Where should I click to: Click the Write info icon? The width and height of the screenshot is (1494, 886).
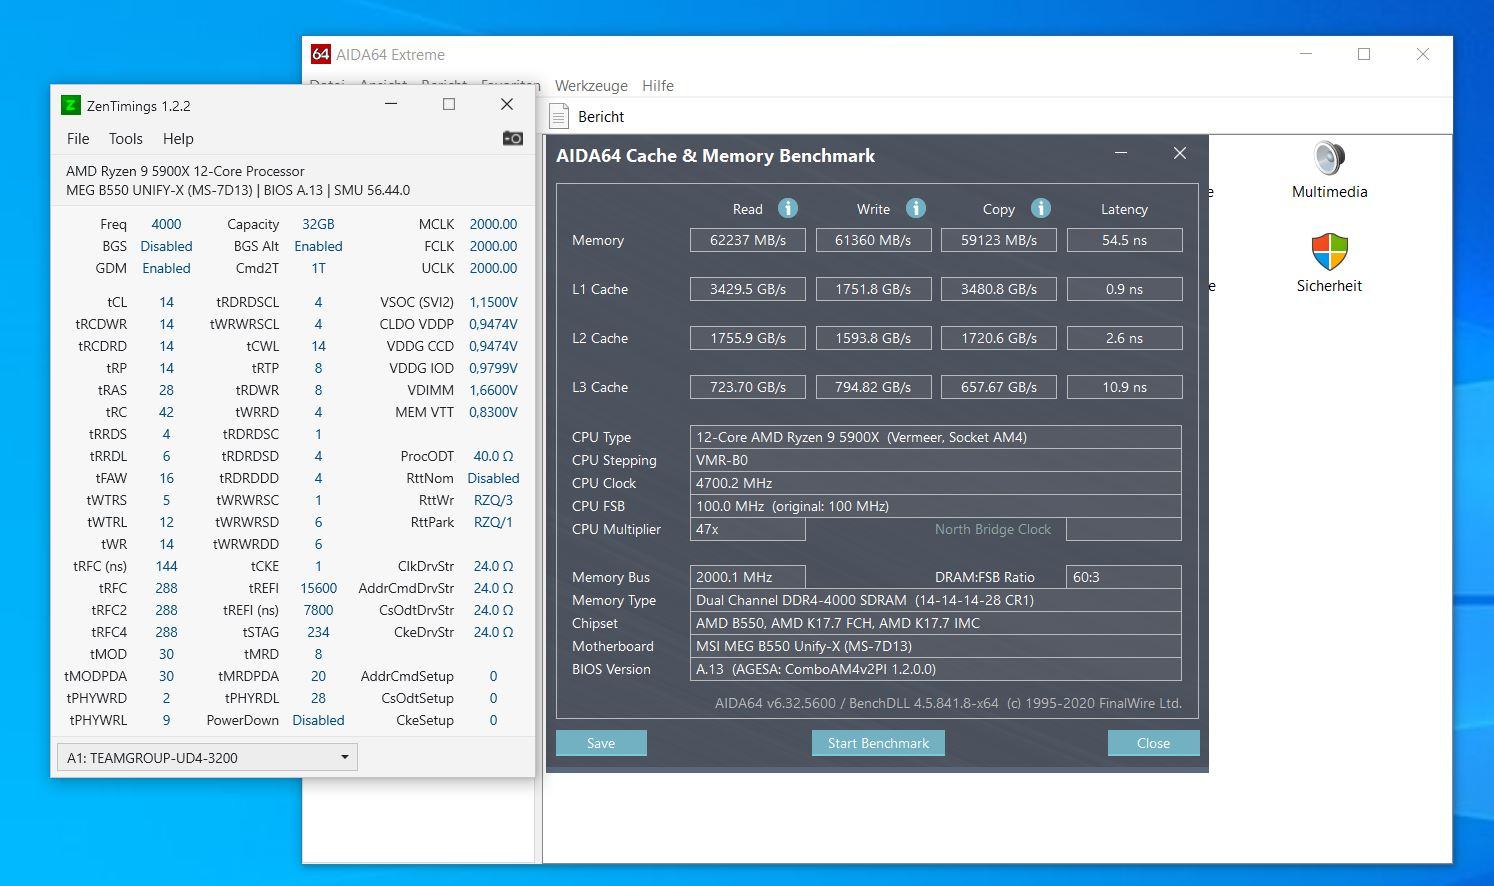pyautogui.click(x=915, y=208)
